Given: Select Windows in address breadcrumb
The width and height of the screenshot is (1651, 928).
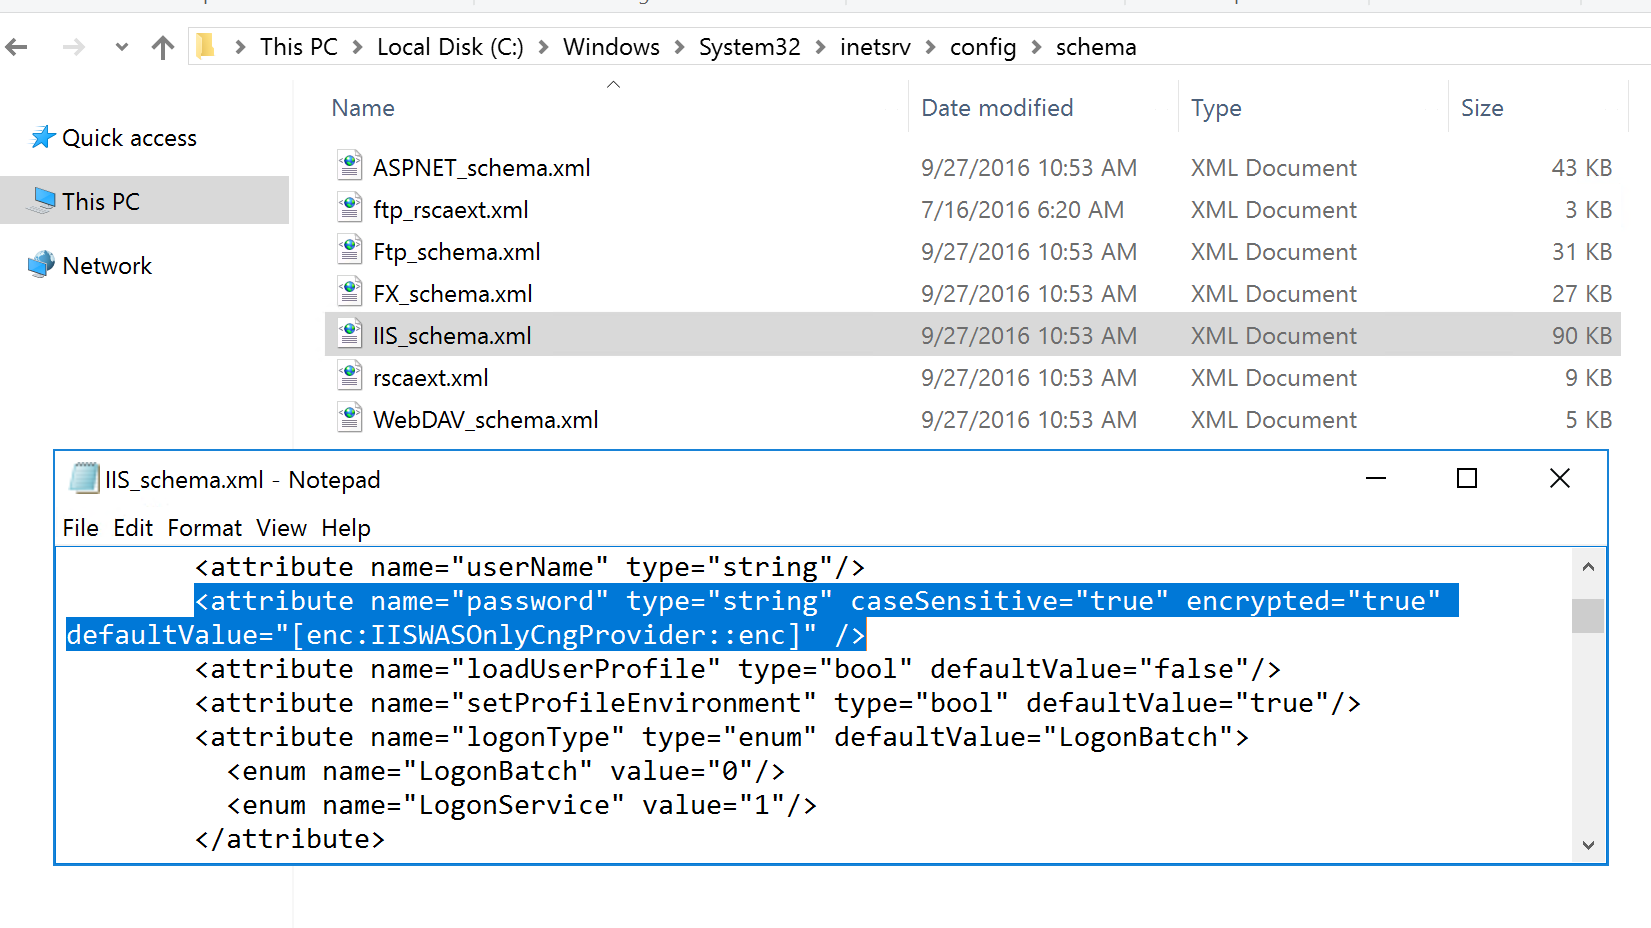Looking at the screenshot, I should tap(611, 47).
